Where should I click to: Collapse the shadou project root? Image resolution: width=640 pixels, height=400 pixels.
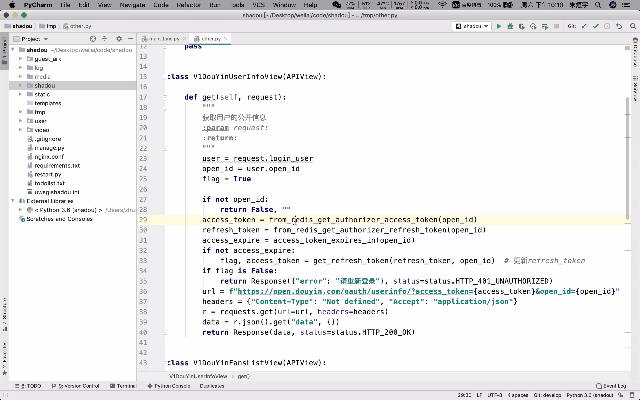(x=13, y=50)
